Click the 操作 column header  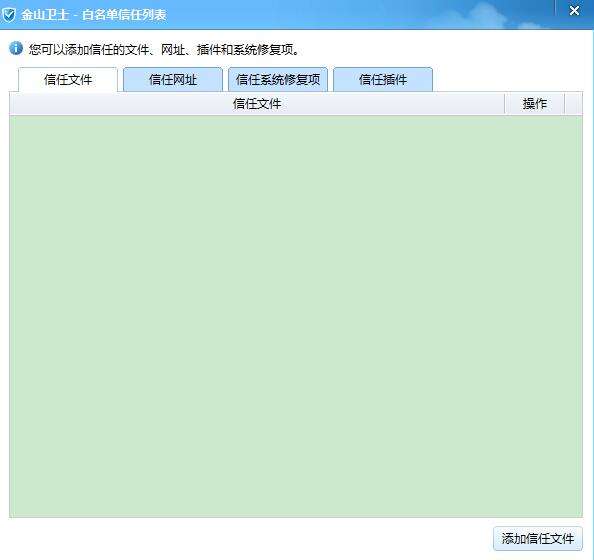(x=535, y=103)
